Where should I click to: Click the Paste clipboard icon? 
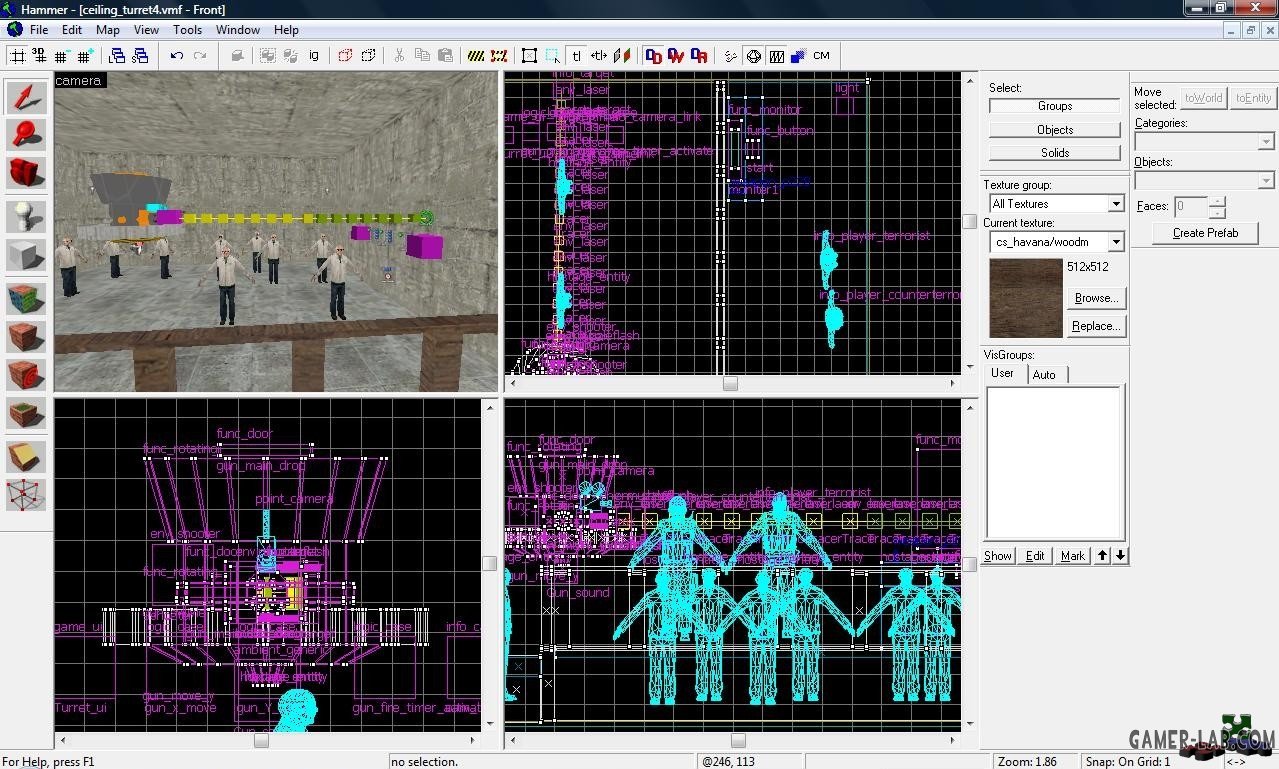pyautogui.click(x=445, y=56)
